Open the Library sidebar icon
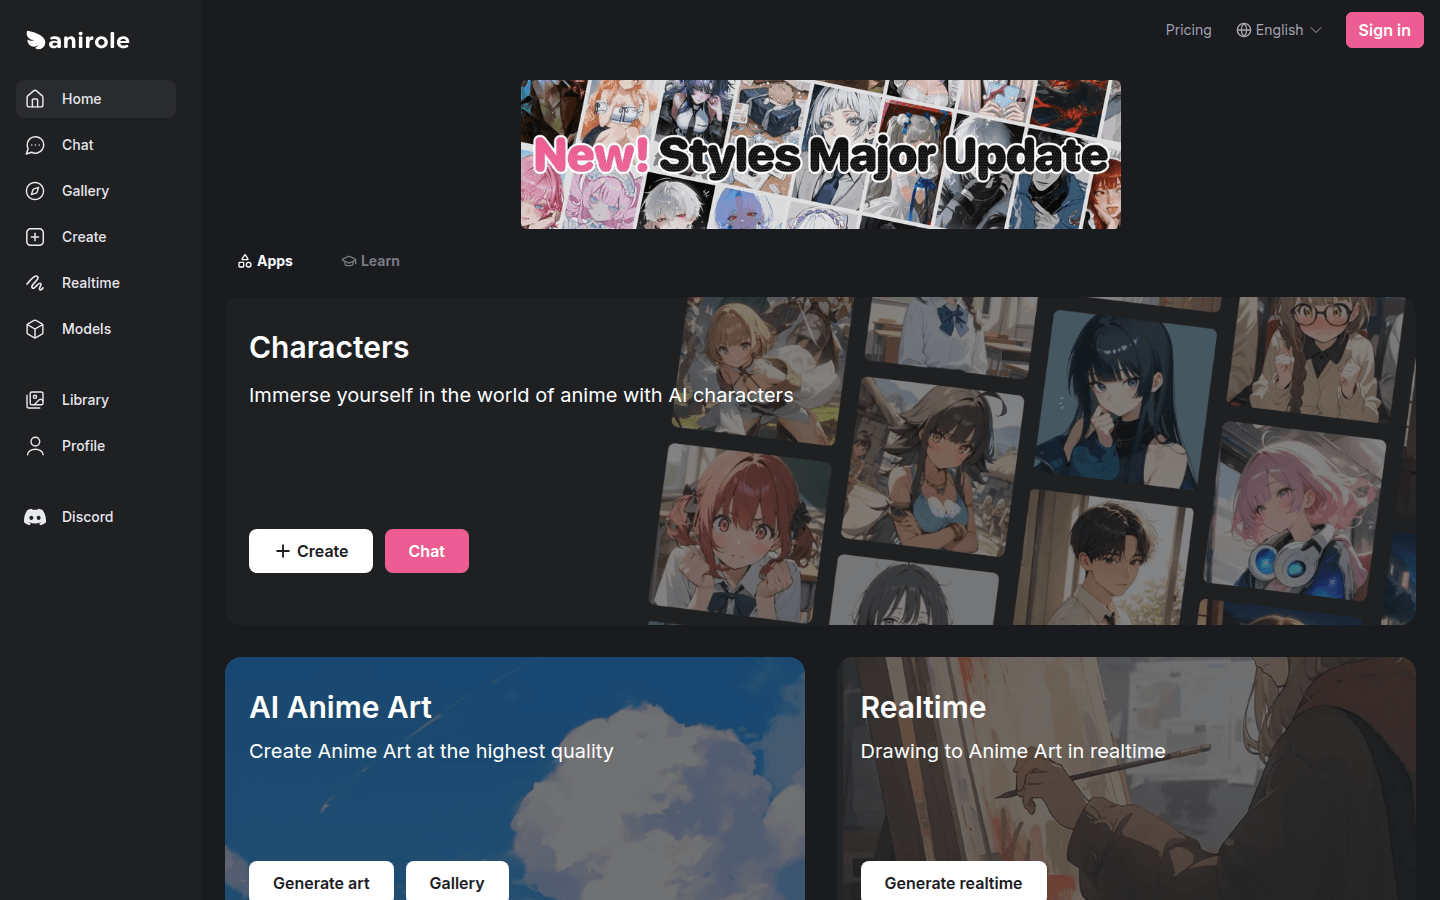Image resolution: width=1440 pixels, height=900 pixels. point(33,400)
